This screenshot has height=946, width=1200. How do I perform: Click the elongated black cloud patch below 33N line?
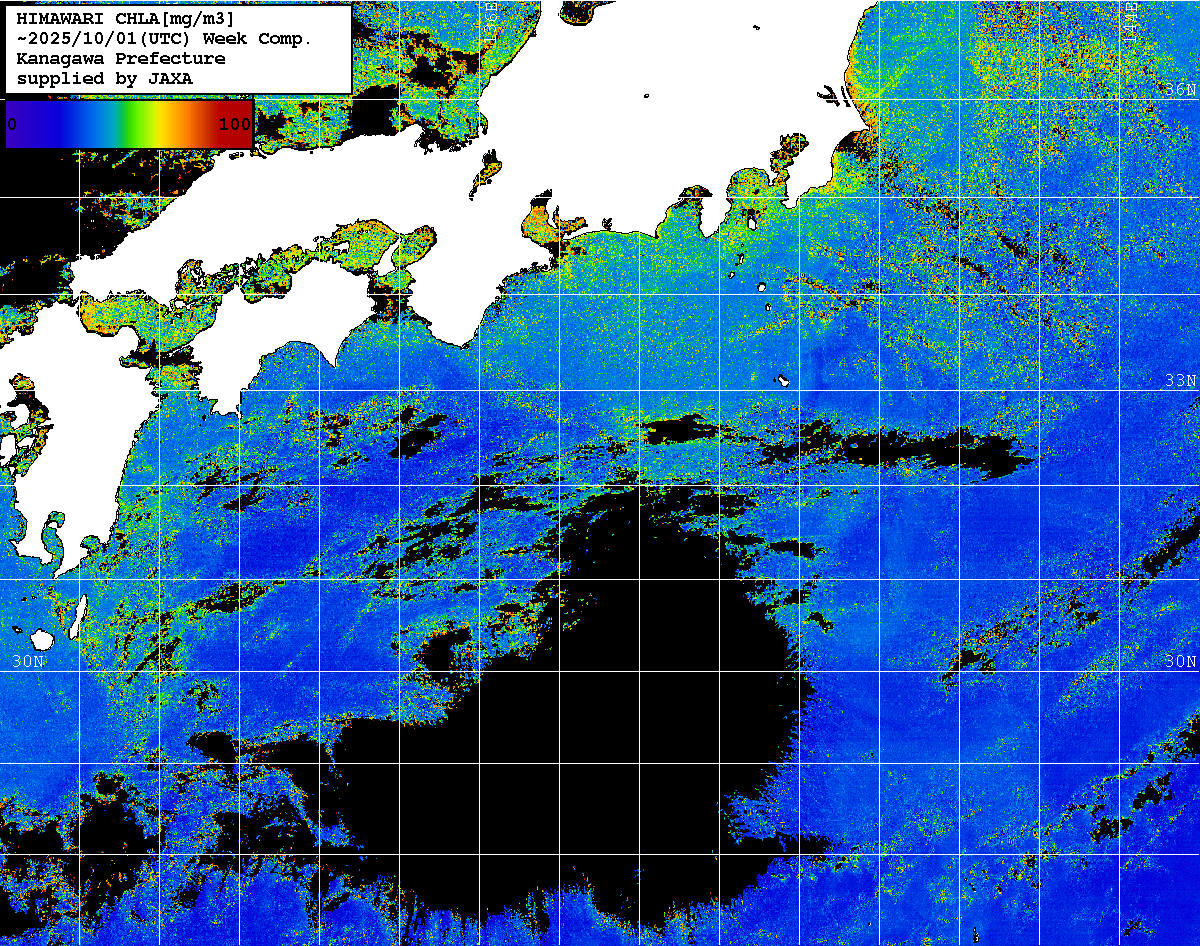[x=900, y=445]
